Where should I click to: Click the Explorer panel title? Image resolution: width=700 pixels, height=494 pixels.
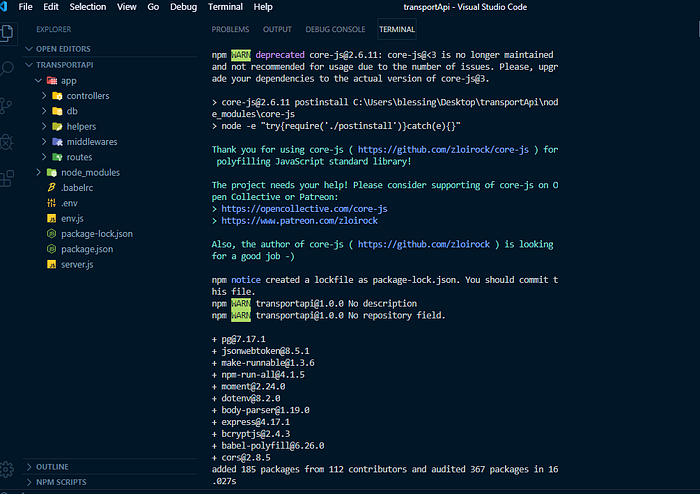(x=54, y=29)
